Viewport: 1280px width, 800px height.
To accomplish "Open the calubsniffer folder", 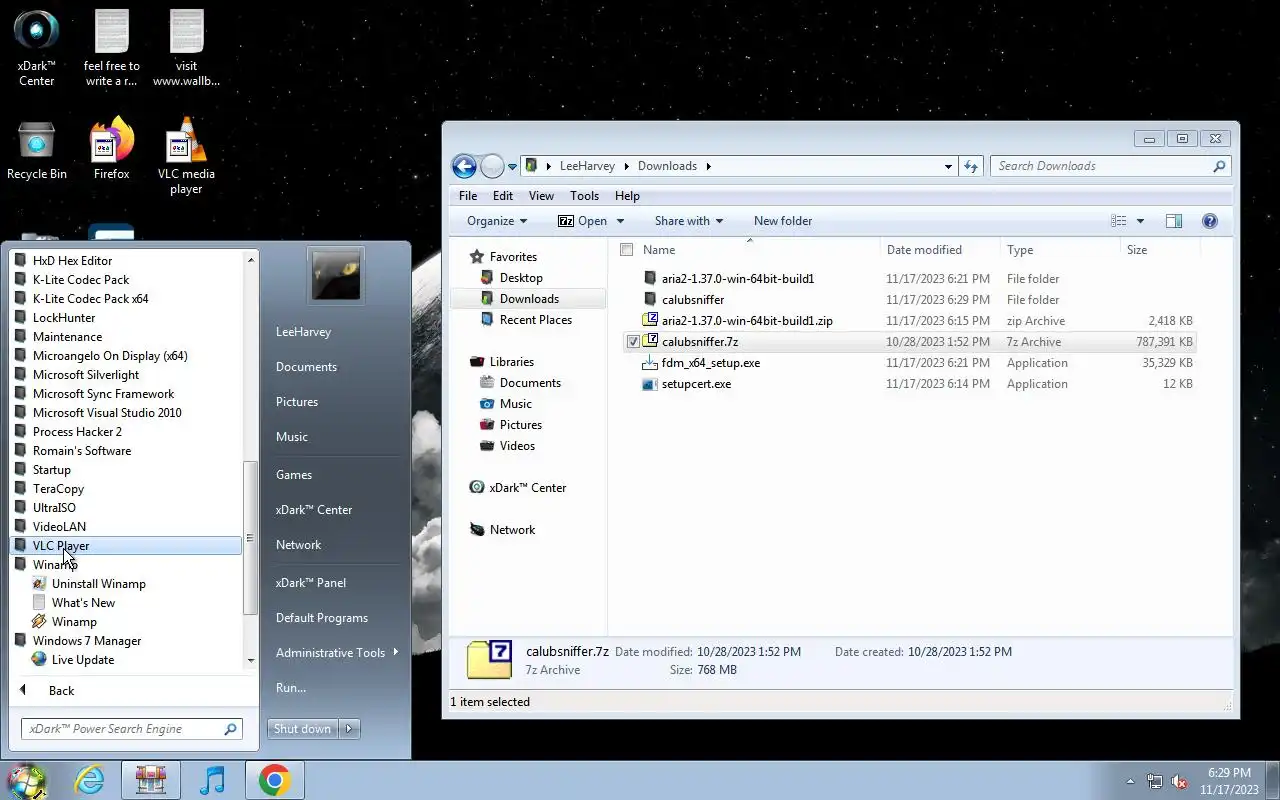I will pyautogui.click(x=693, y=300).
